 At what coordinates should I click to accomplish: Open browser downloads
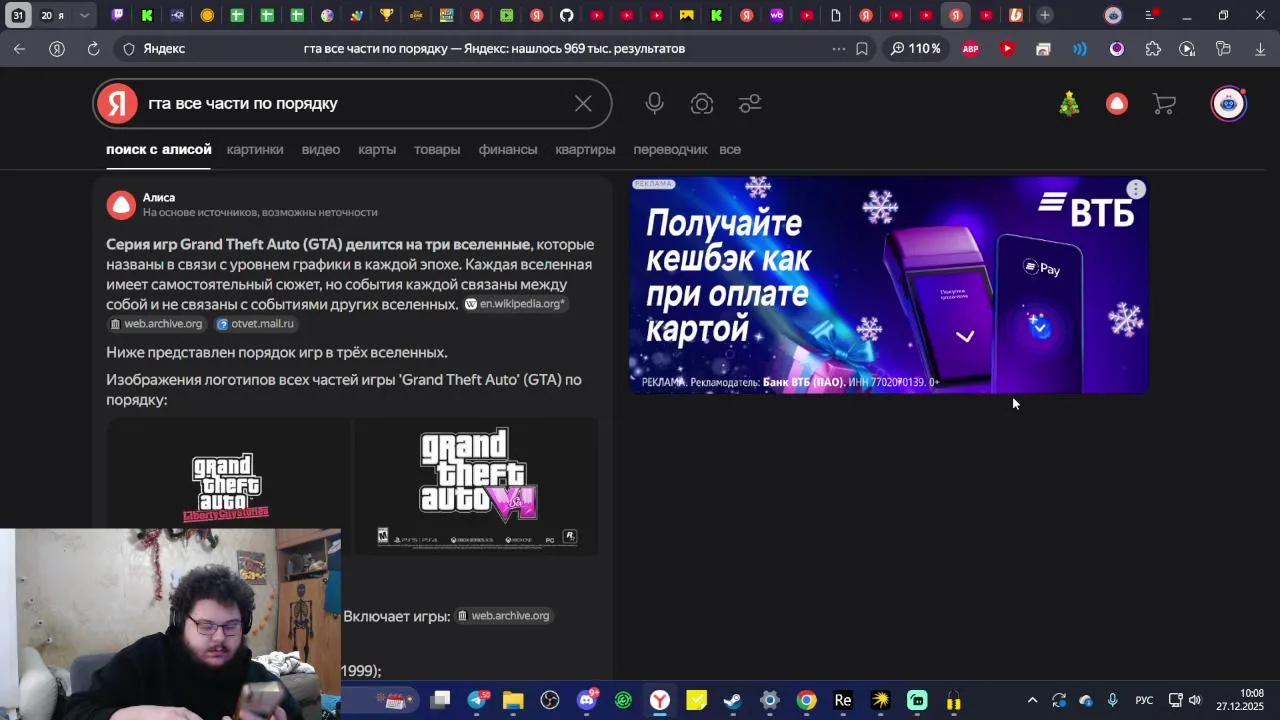1260,49
